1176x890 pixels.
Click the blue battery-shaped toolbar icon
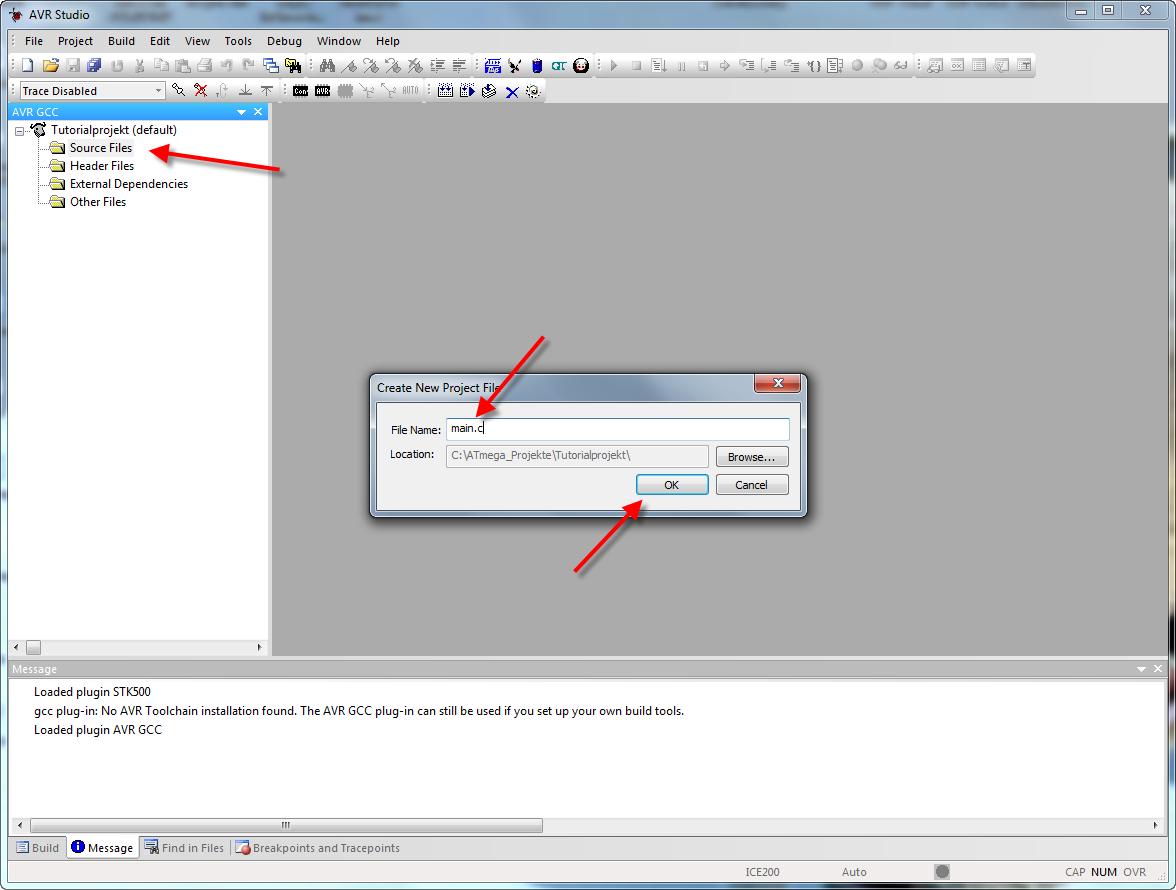[537, 66]
